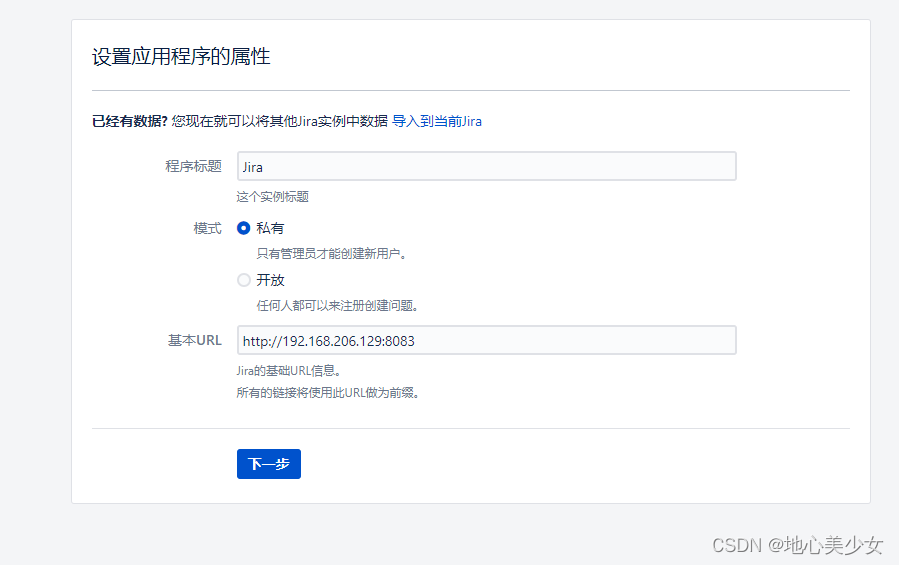Click the 程序标题 field label

tap(194, 166)
